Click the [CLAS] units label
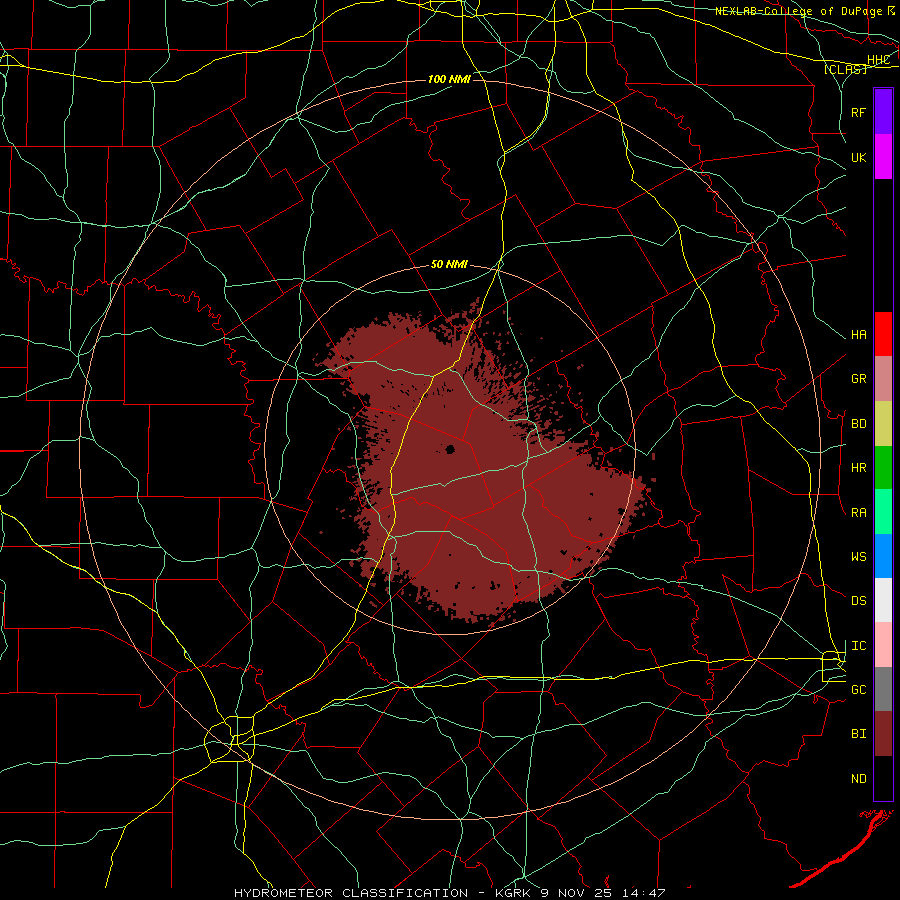 845,69
